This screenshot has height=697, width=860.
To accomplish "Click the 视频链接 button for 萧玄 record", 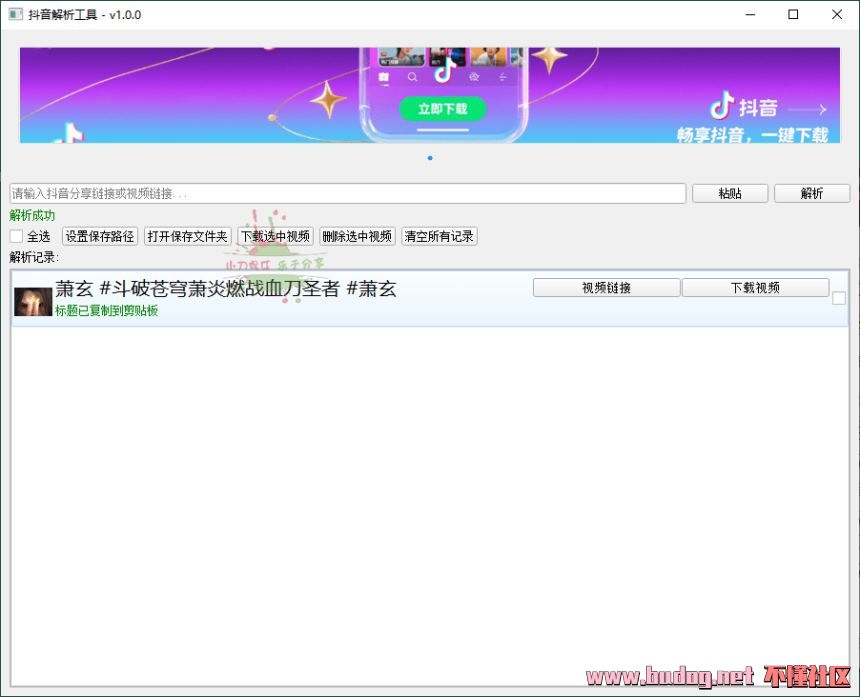I will [x=607, y=287].
